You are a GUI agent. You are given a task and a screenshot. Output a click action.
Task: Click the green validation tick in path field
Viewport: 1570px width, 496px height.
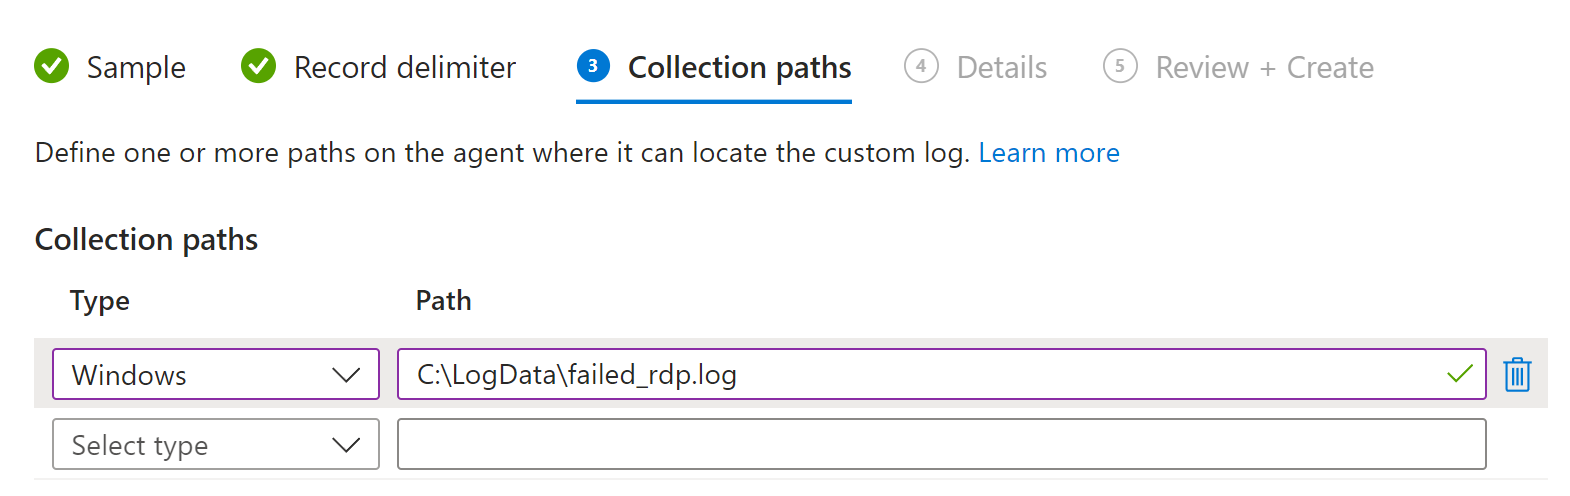point(1460,374)
